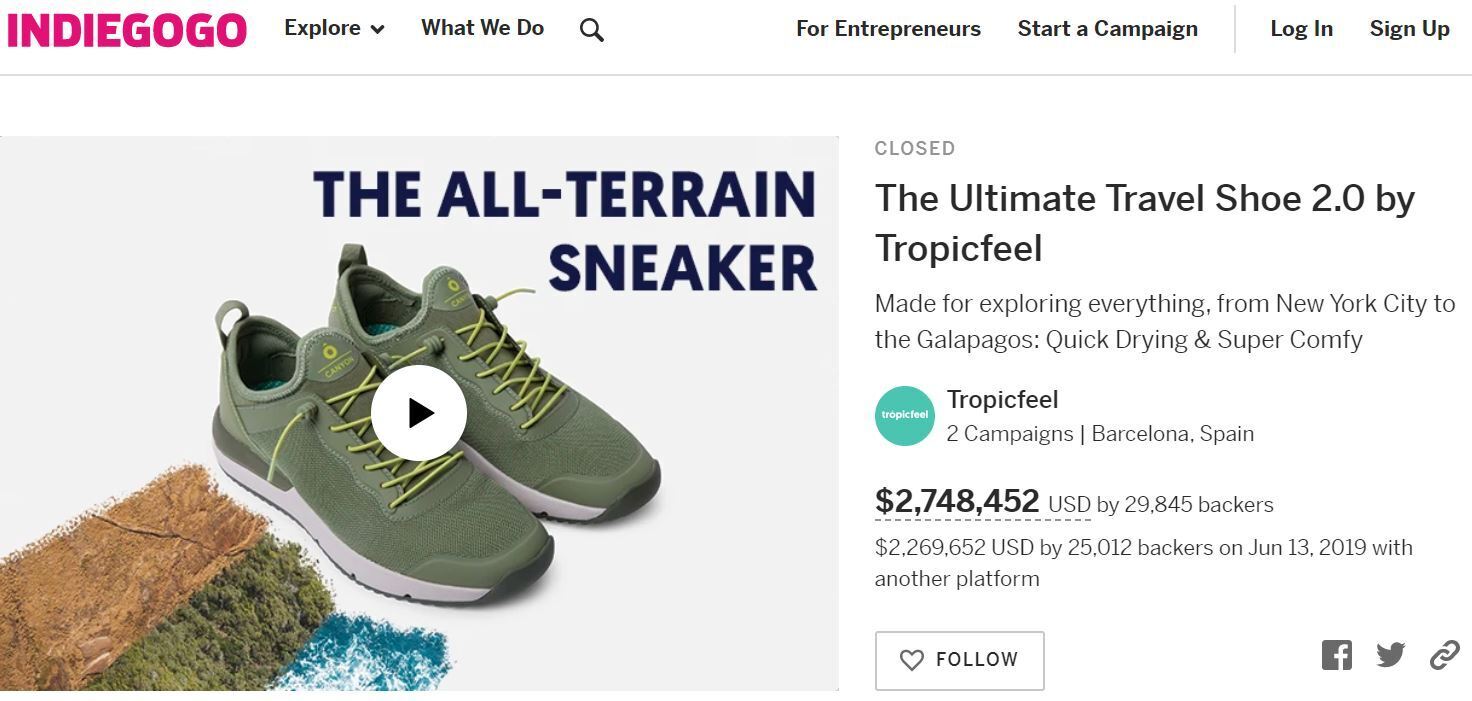The height and width of the screenshot is (701, 1472).
Task: Click Start a Campaign link
Action: pos(1107,29)
